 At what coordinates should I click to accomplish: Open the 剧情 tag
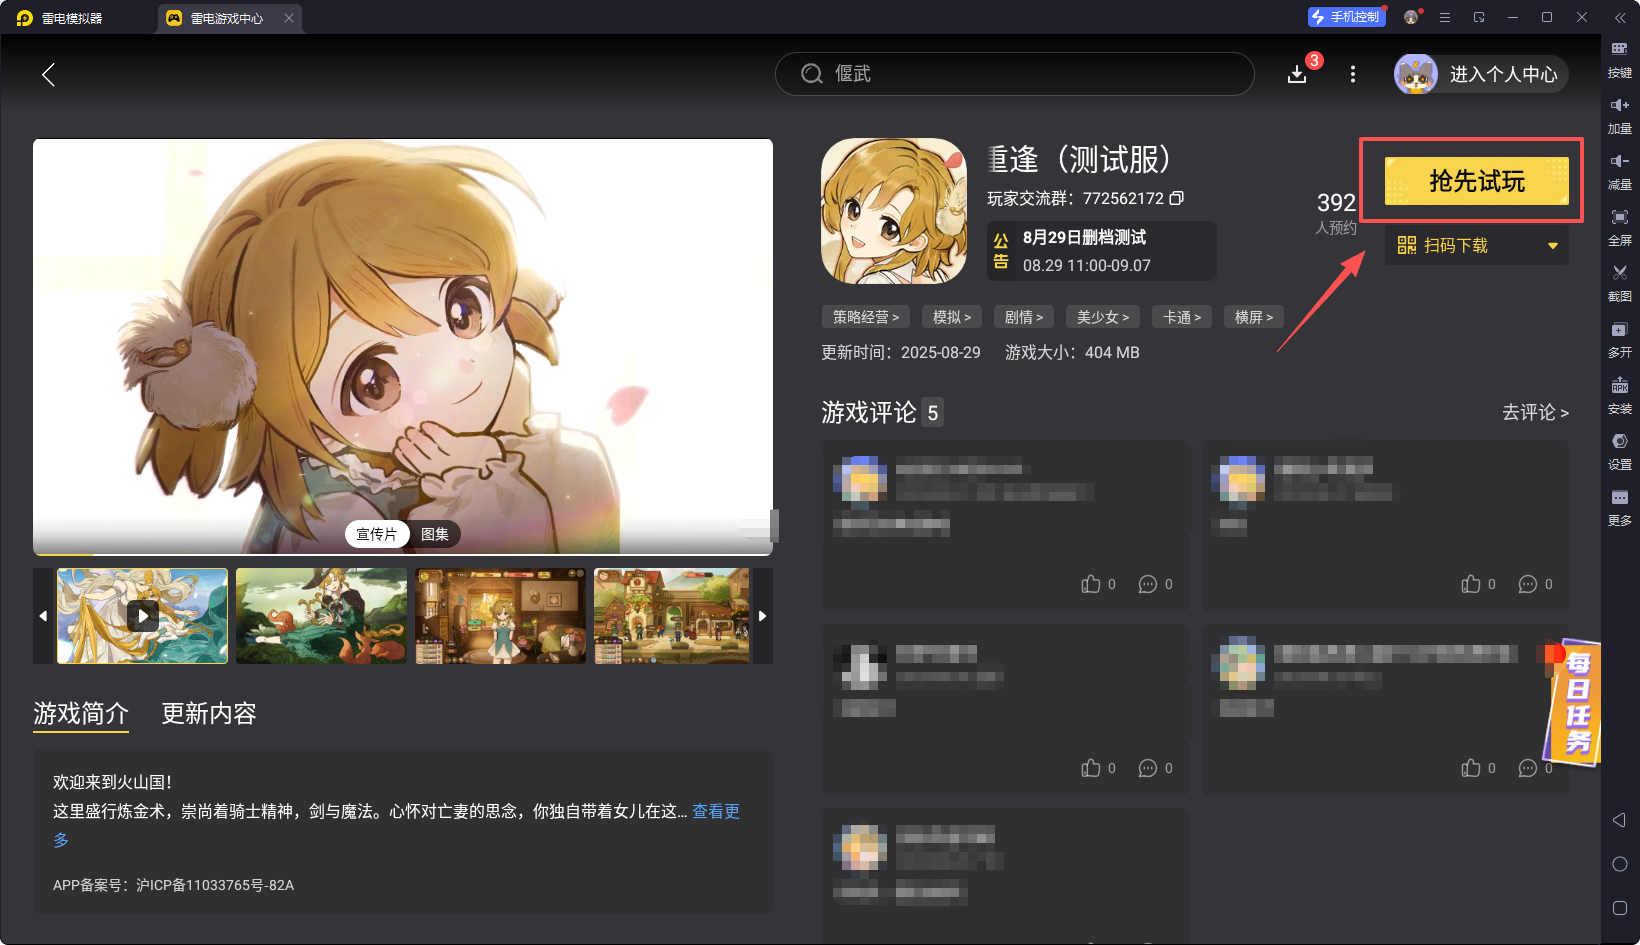point(1024,317)
